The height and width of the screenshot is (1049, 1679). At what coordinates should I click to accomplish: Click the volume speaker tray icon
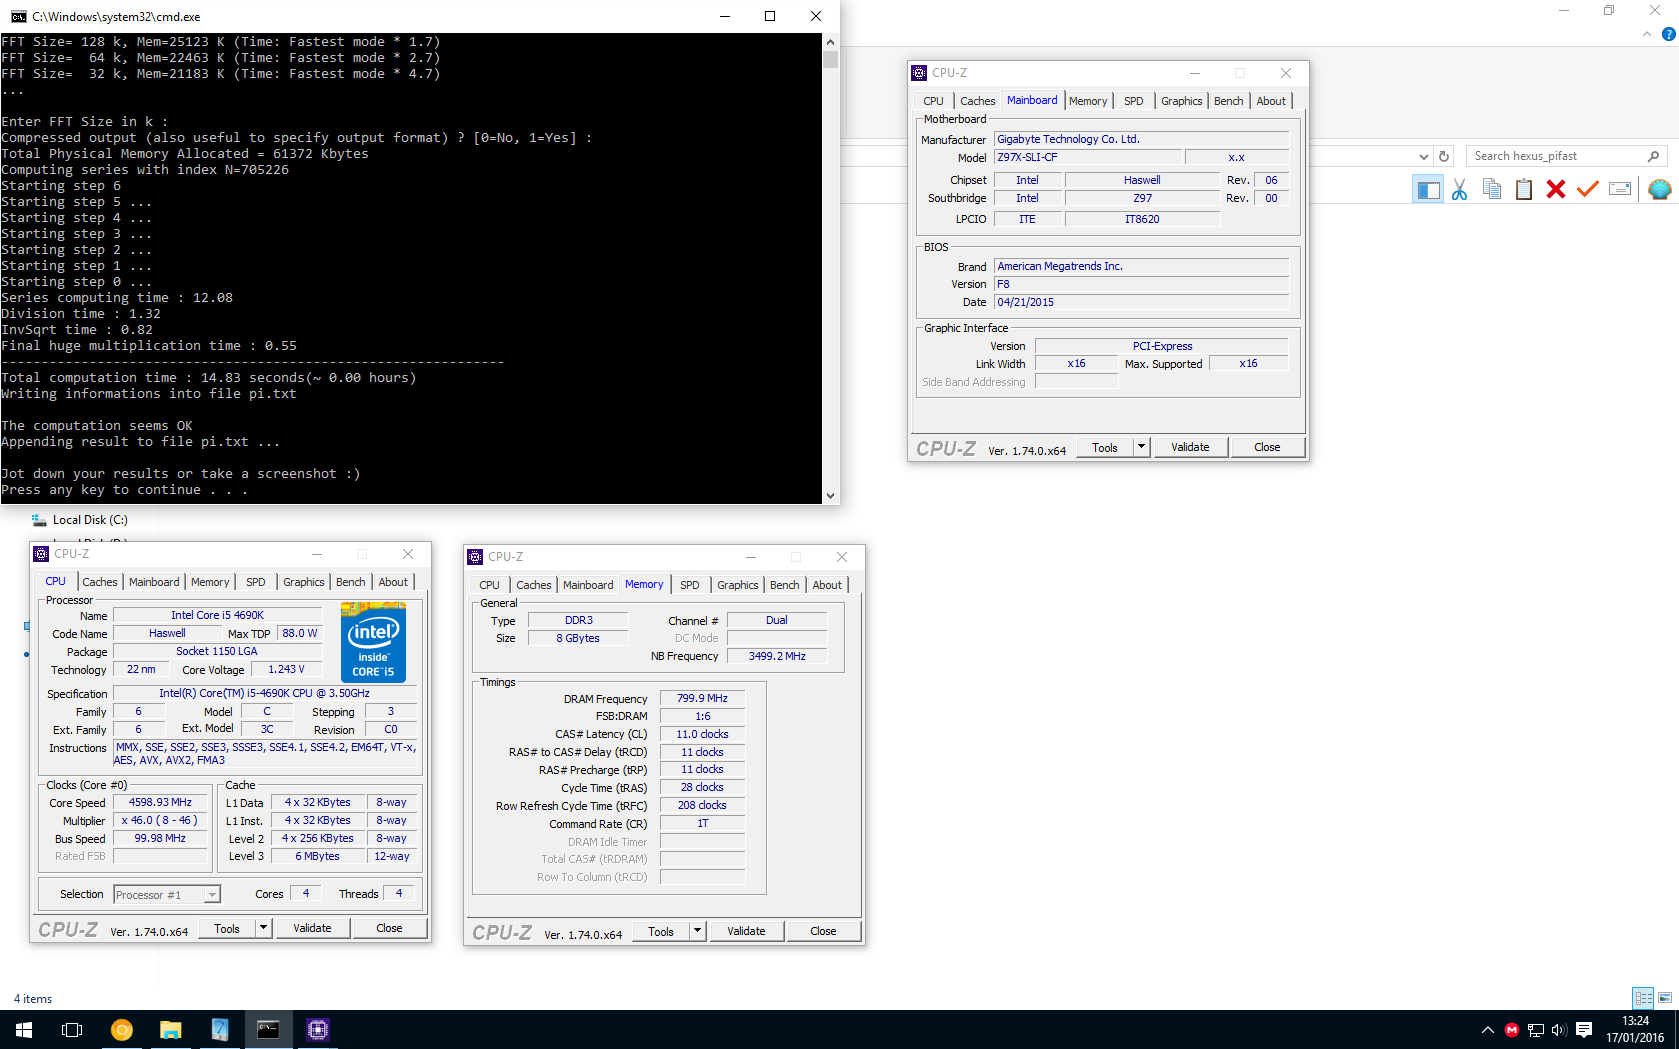point(1558,1030)
